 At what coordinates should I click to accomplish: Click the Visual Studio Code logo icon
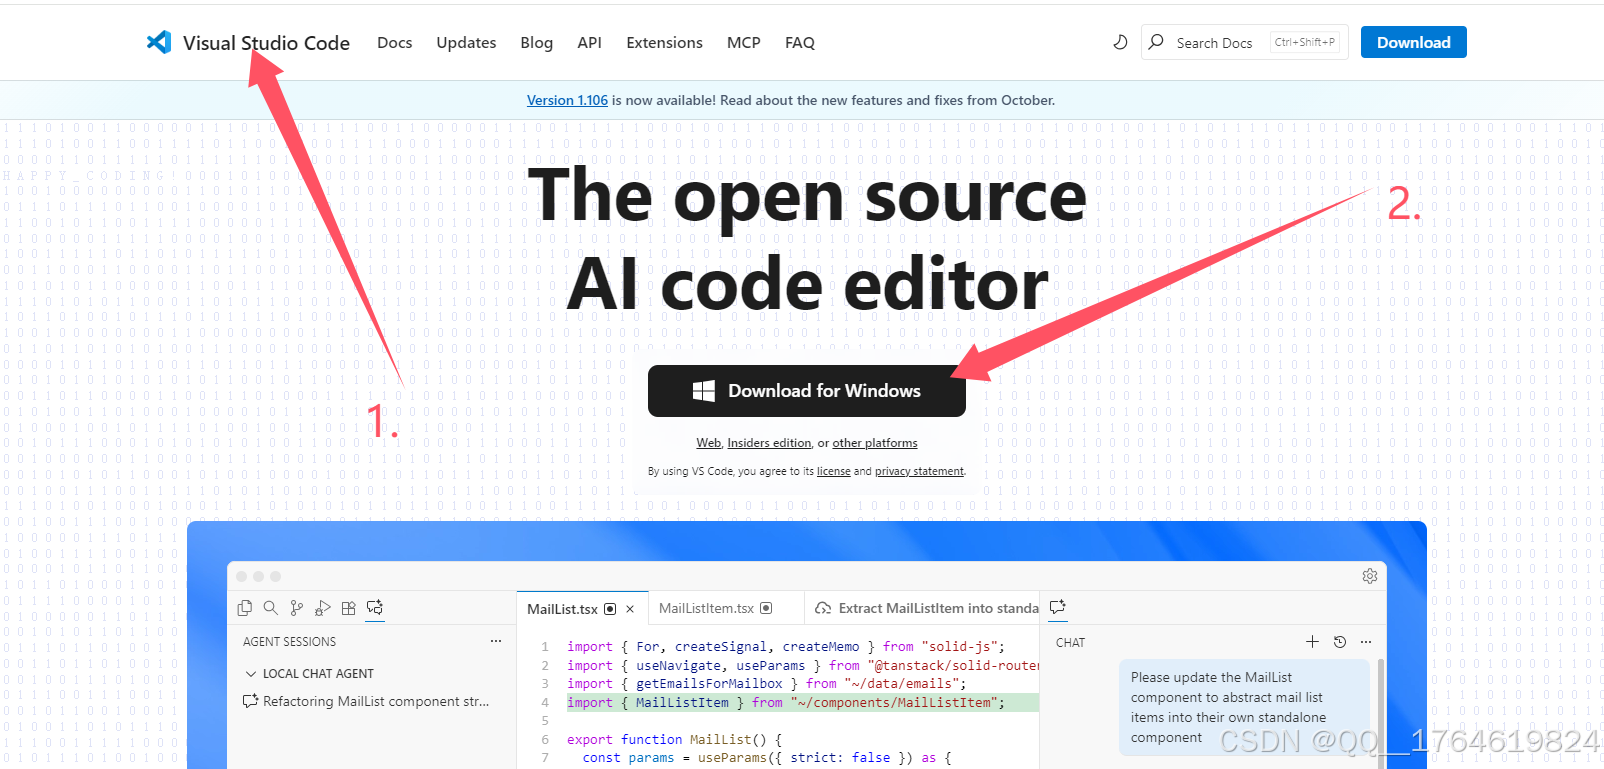tap(159, 42)
